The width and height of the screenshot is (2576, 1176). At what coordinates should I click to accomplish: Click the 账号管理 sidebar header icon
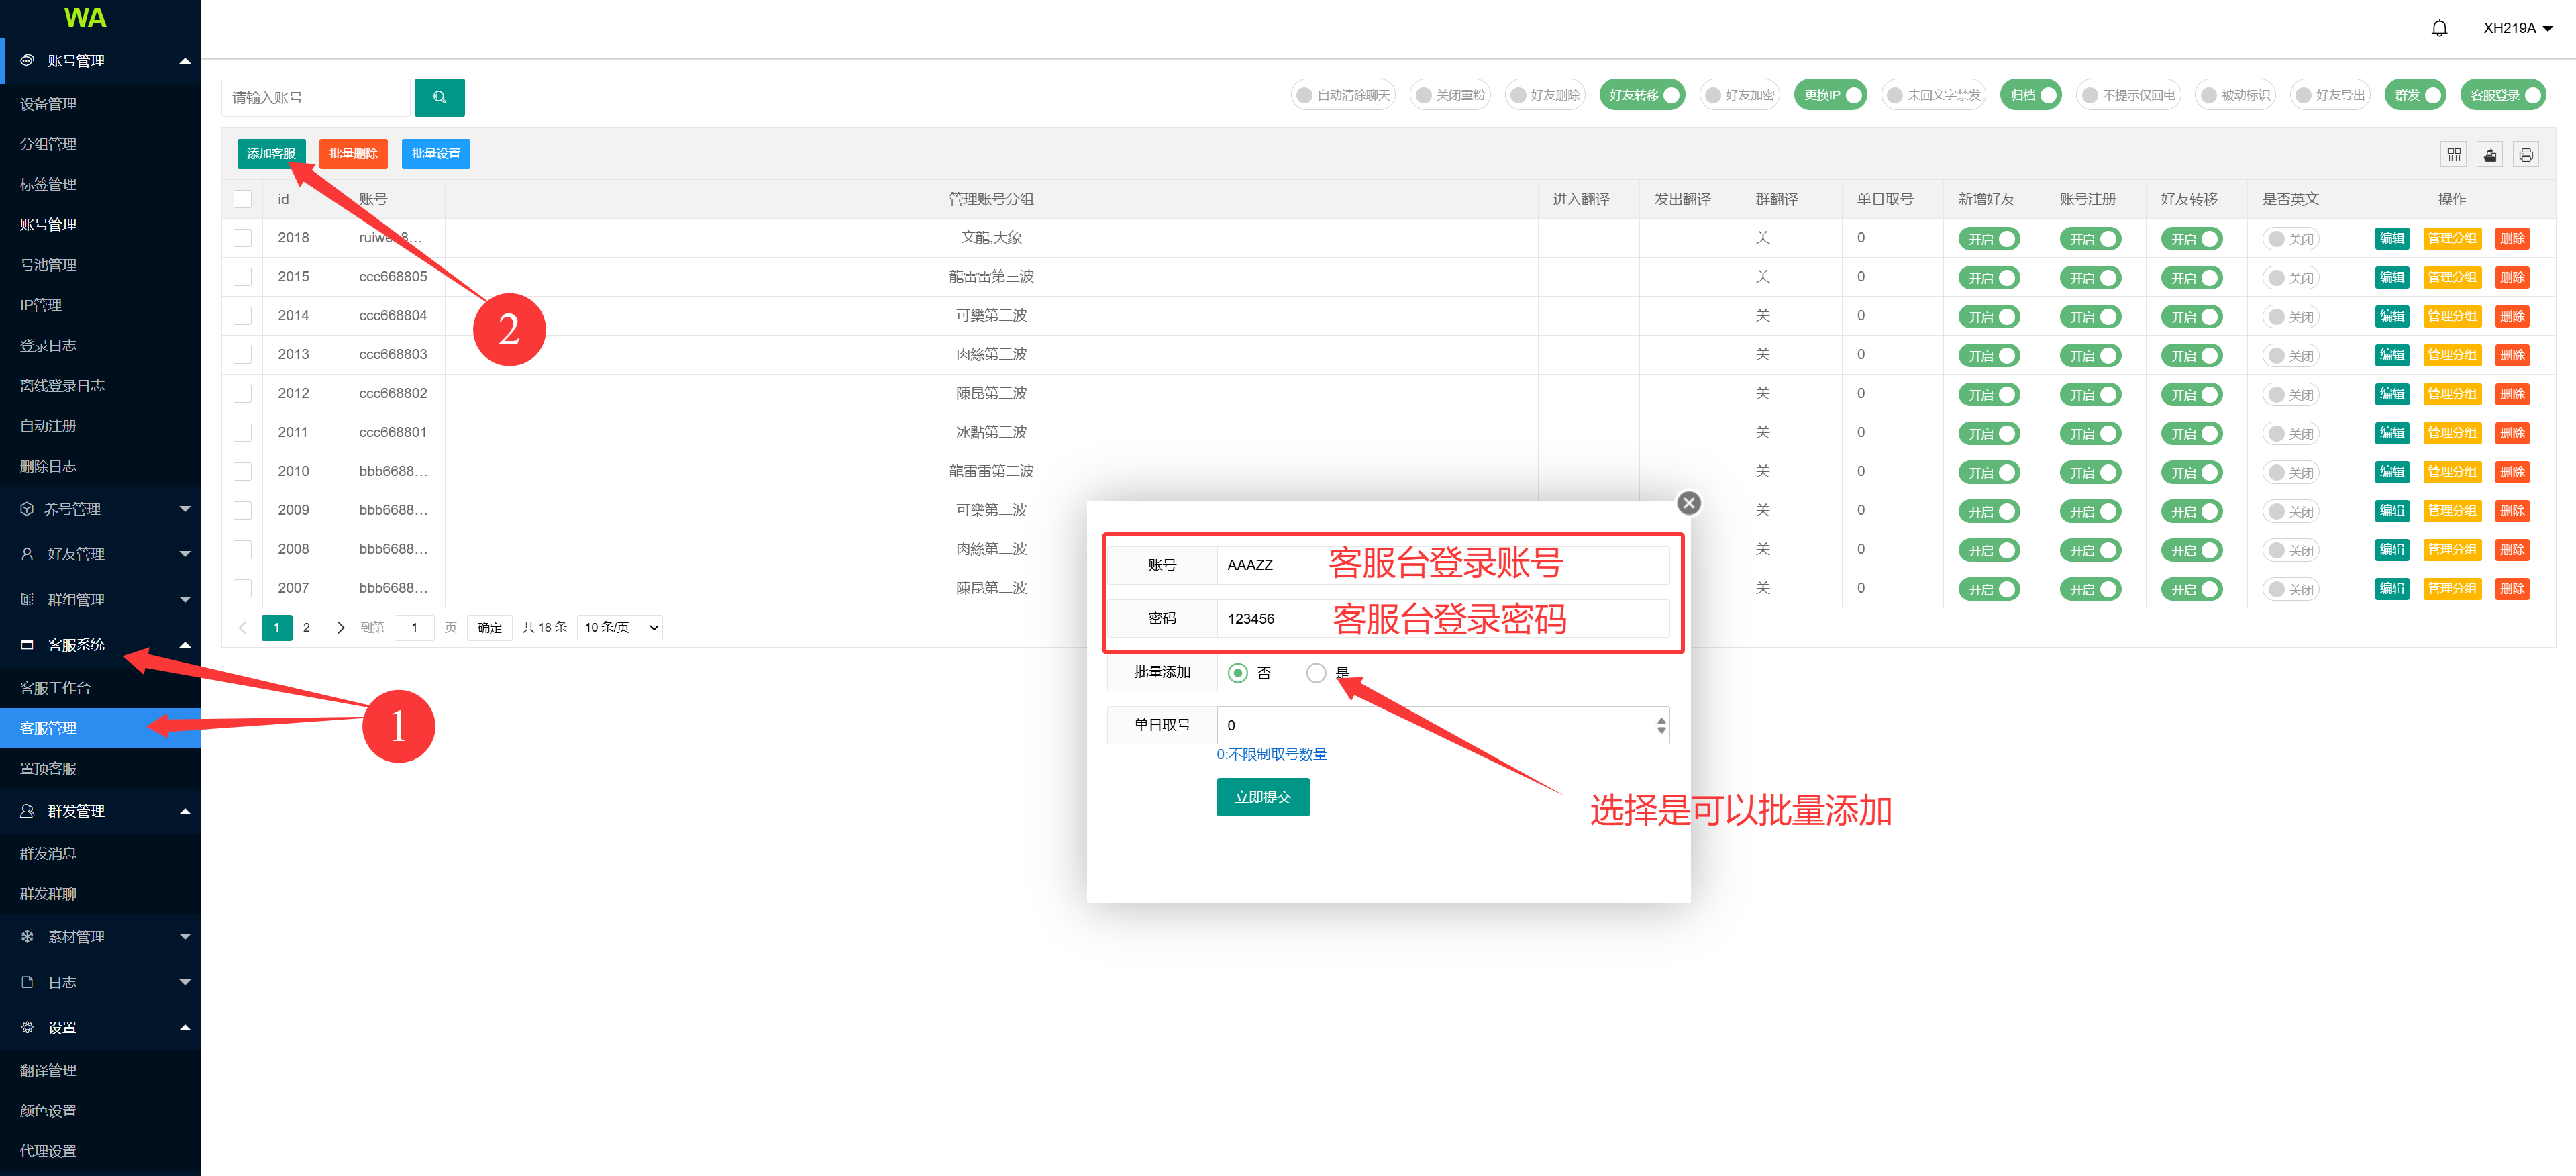27,61
